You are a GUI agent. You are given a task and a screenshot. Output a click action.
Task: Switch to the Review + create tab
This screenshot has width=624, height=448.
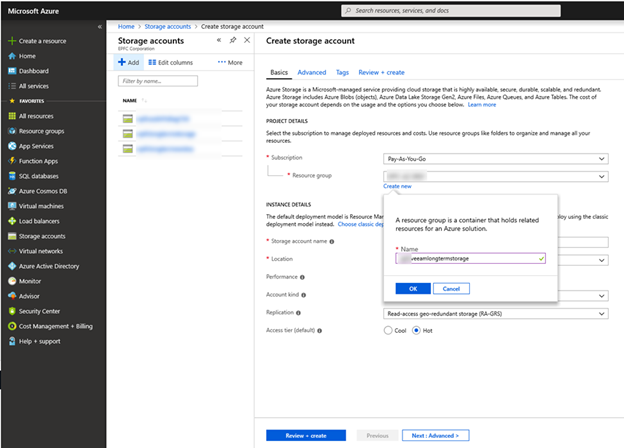coord(381,72)
